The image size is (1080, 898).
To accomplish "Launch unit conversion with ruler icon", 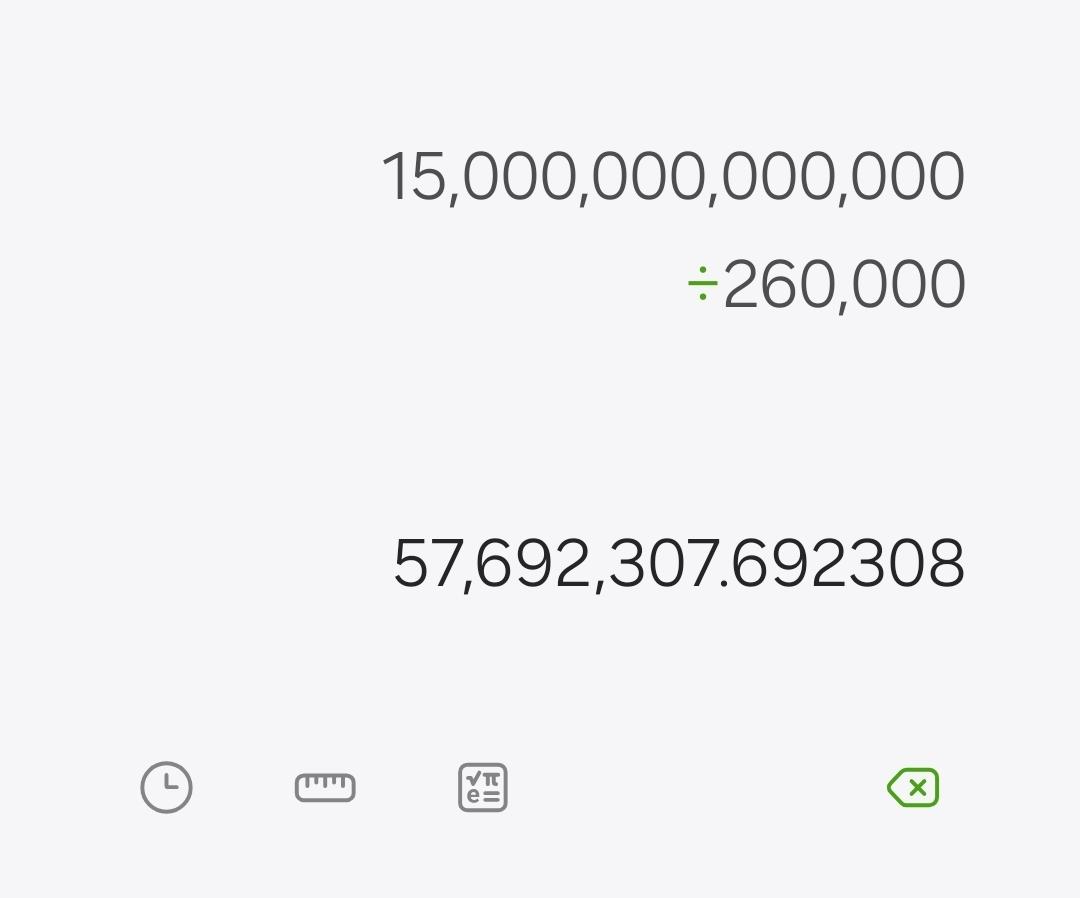I will (x=325, y=788).
